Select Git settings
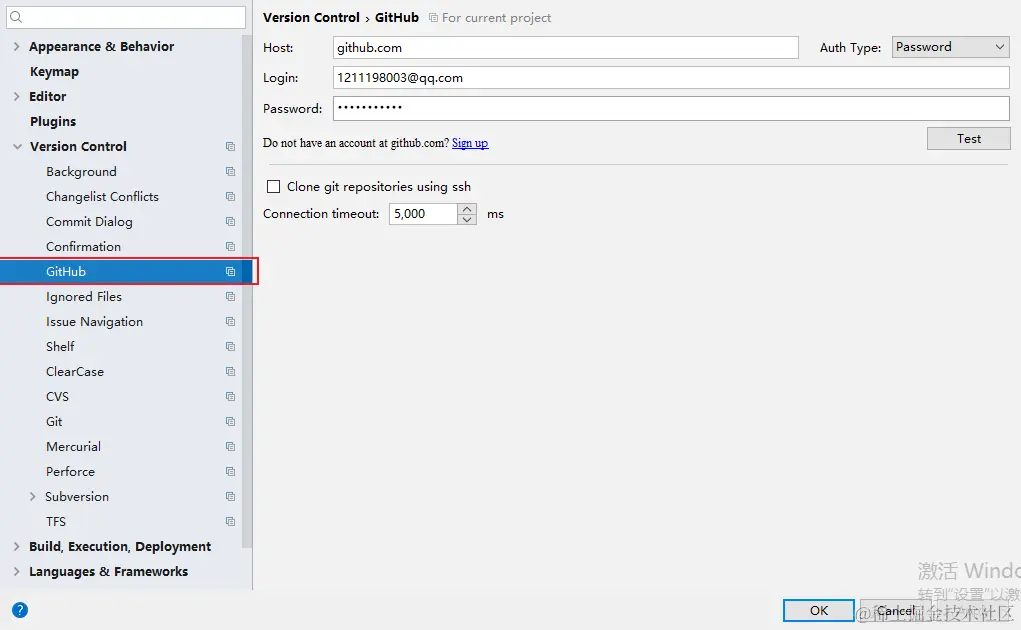 click(x=54, y=422)
